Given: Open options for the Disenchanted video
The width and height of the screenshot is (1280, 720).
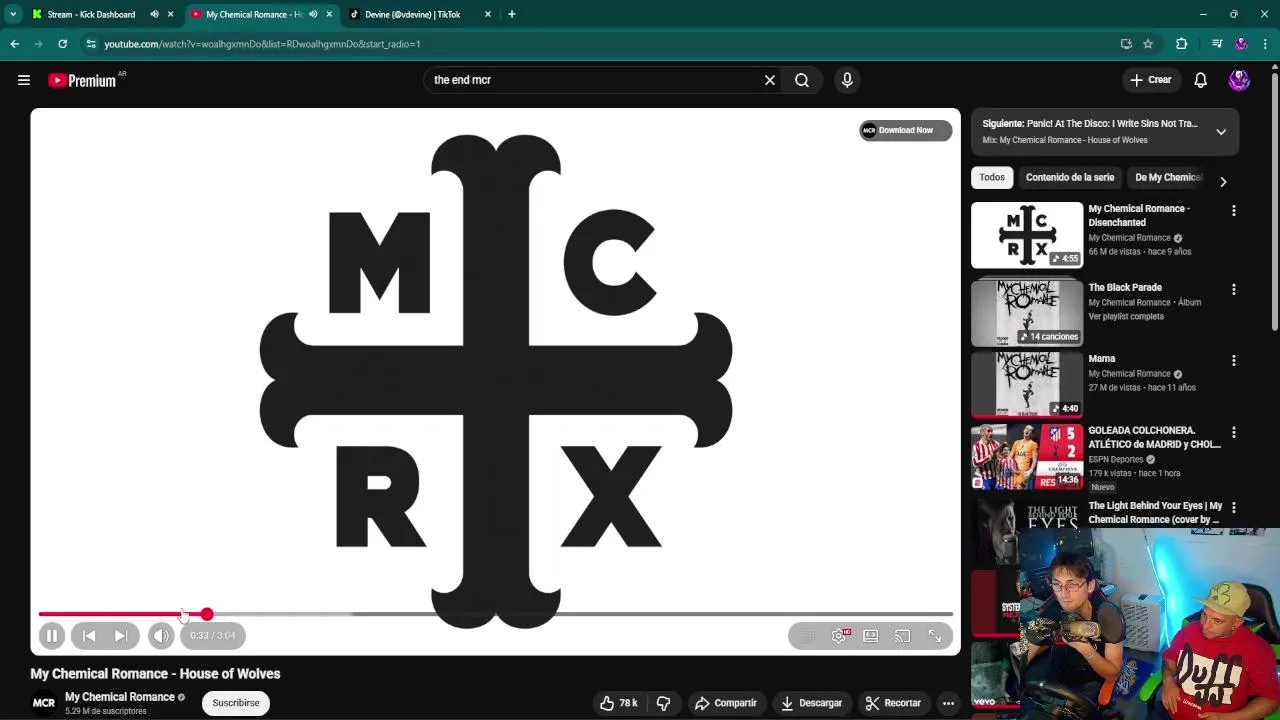Looking at the screenshot, I should (1234, 210).
